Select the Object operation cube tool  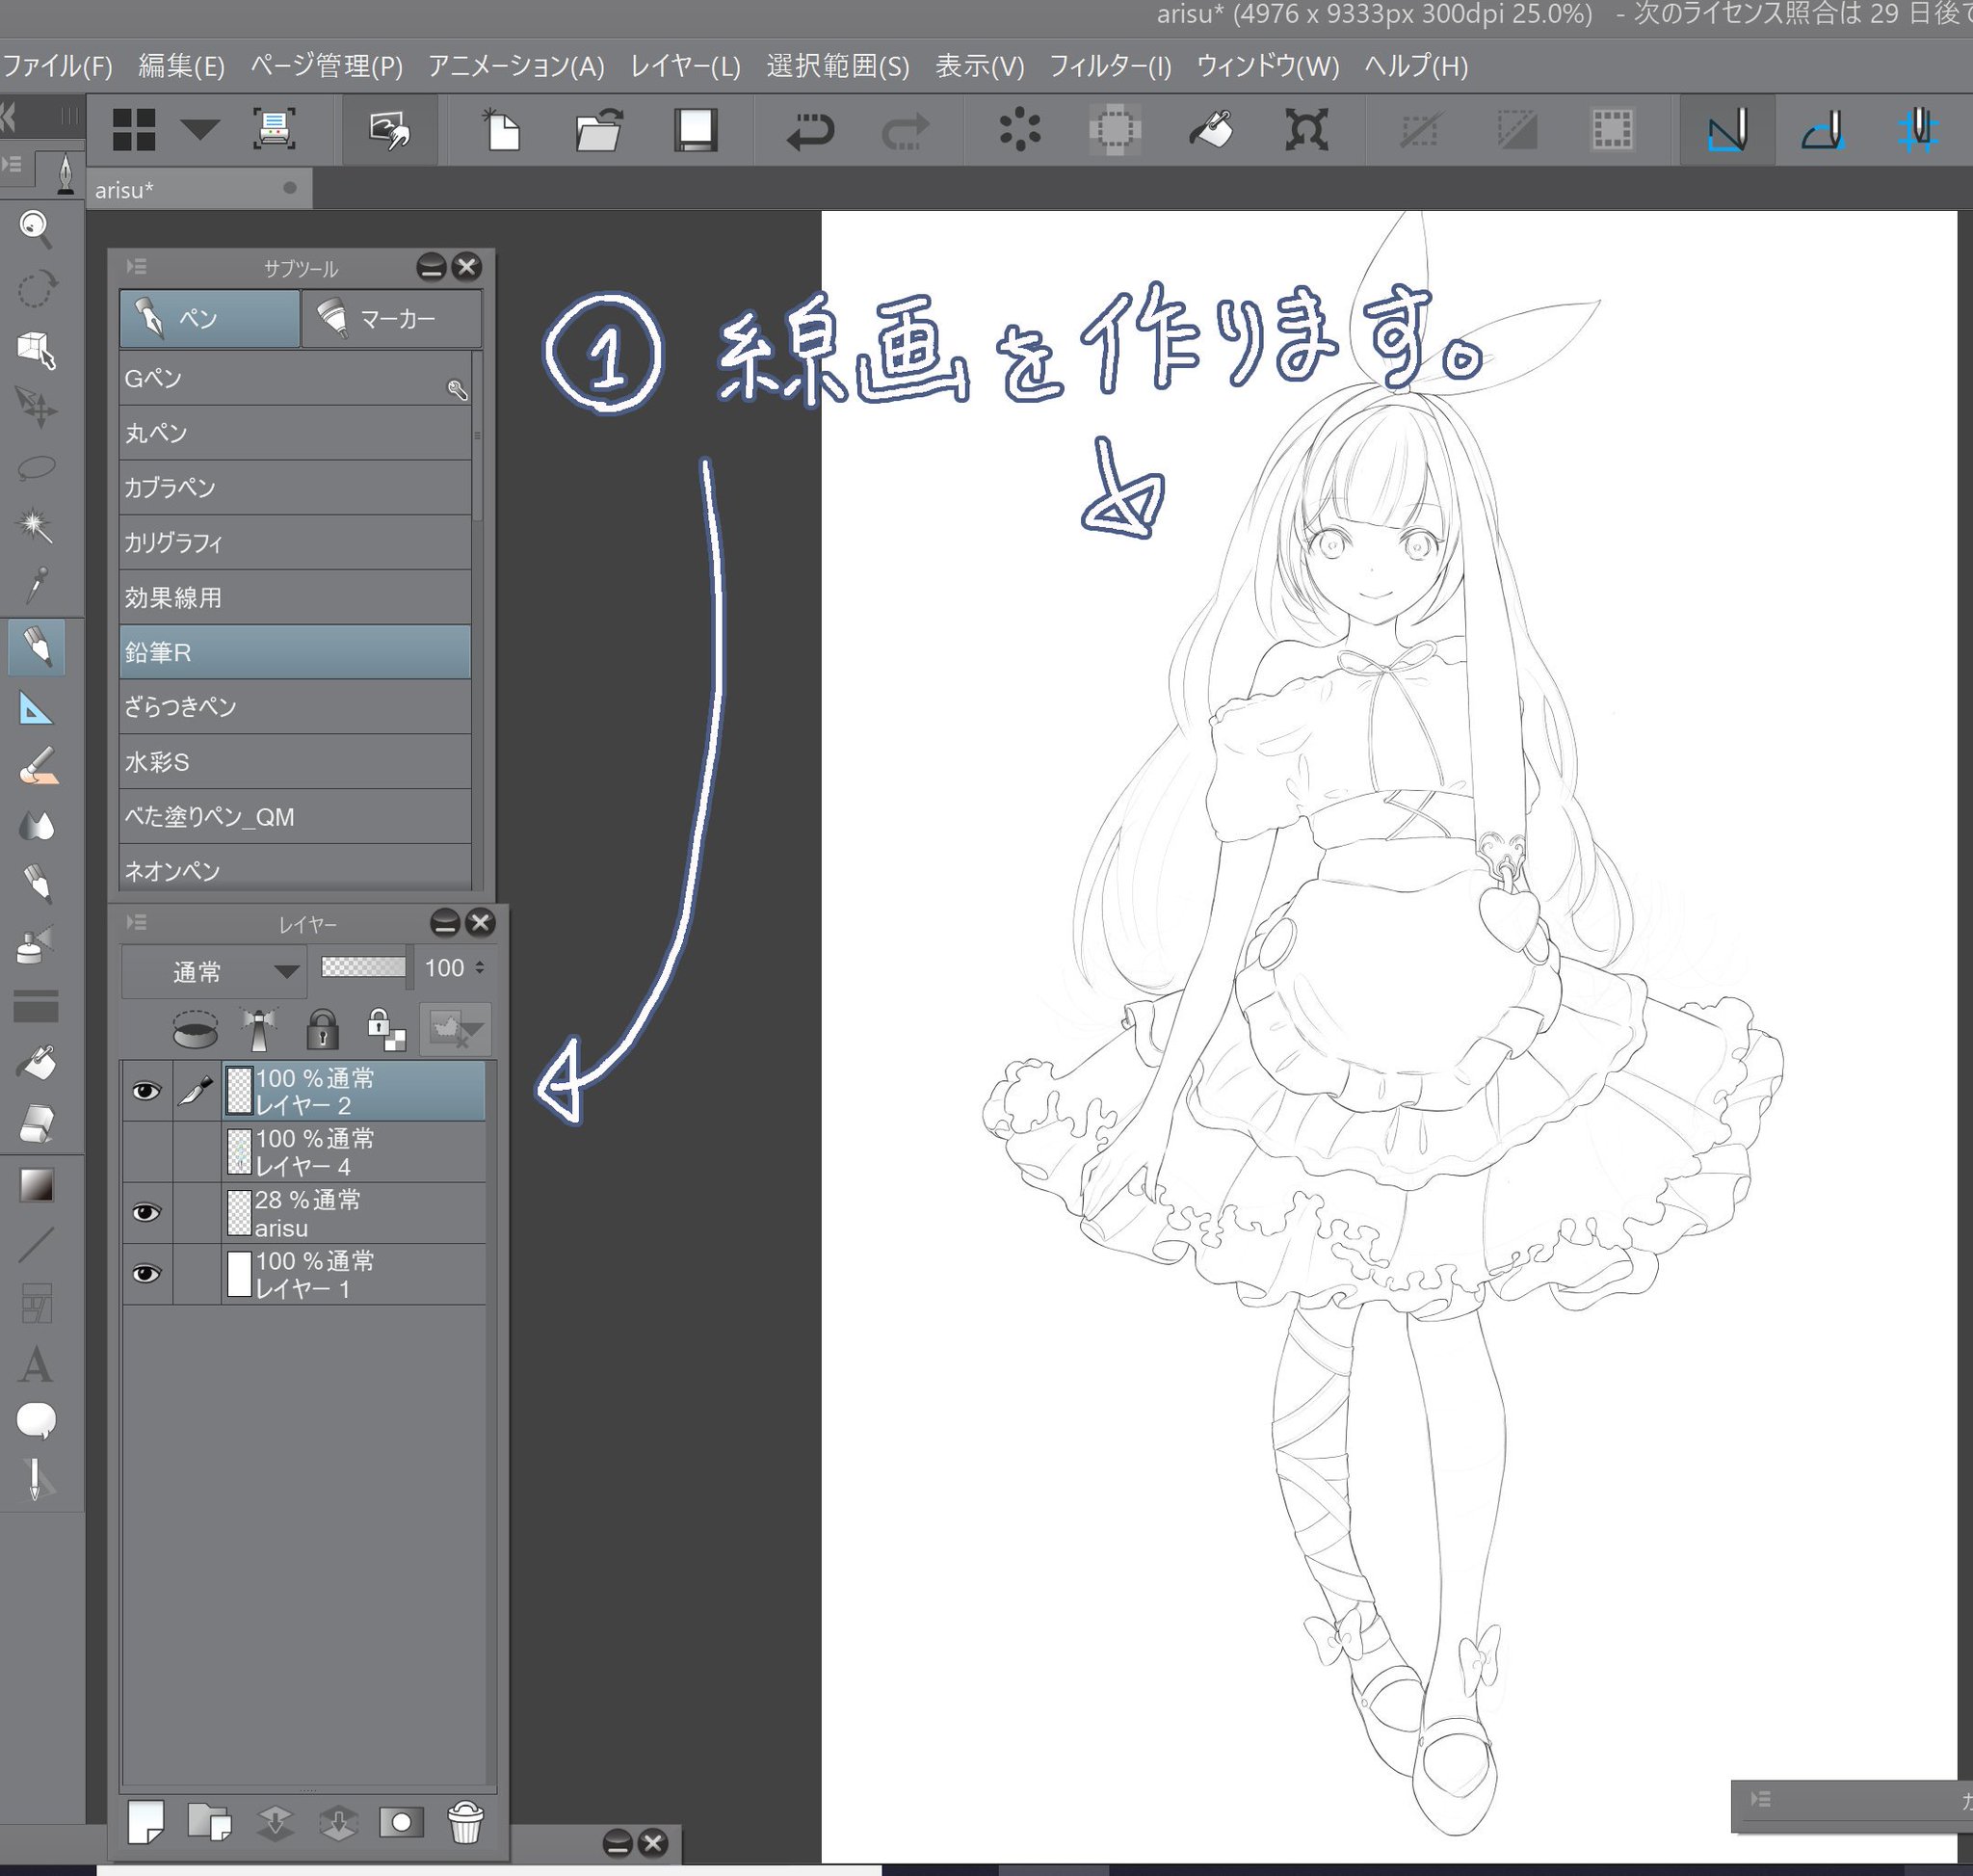(36, 349)
